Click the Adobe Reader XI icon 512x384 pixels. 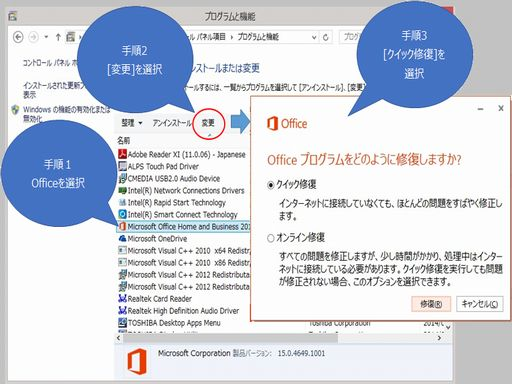coord(122,154)
